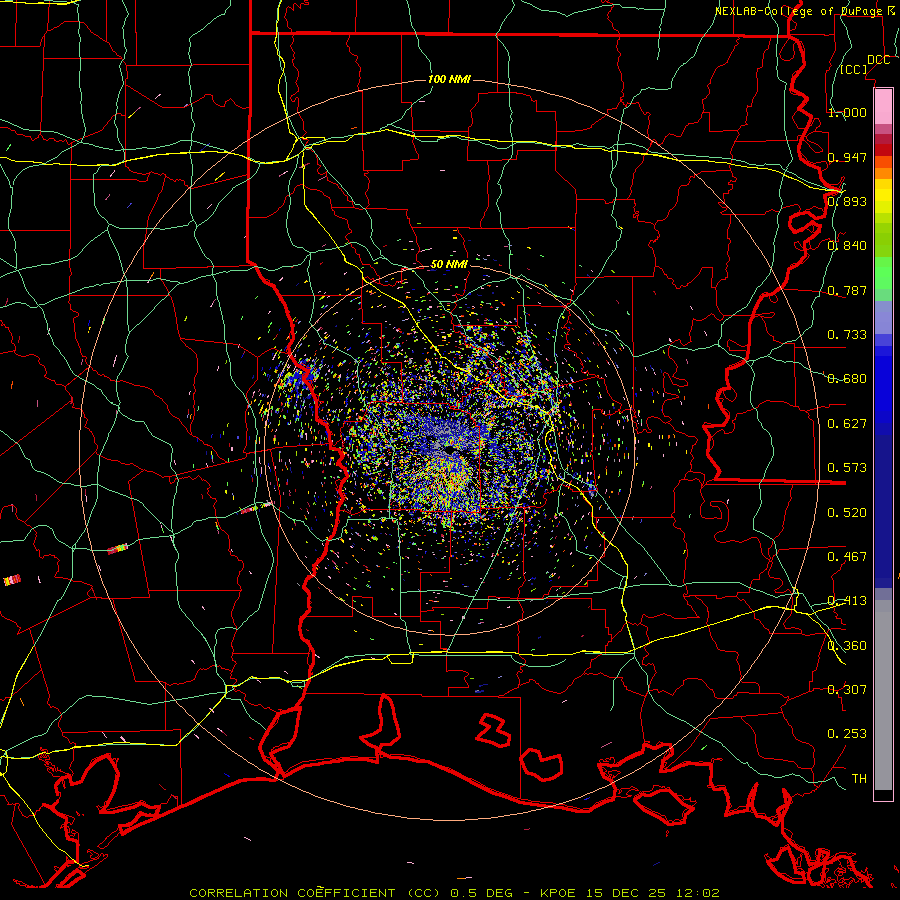Select the 0.787 scale label

point(847,290)
